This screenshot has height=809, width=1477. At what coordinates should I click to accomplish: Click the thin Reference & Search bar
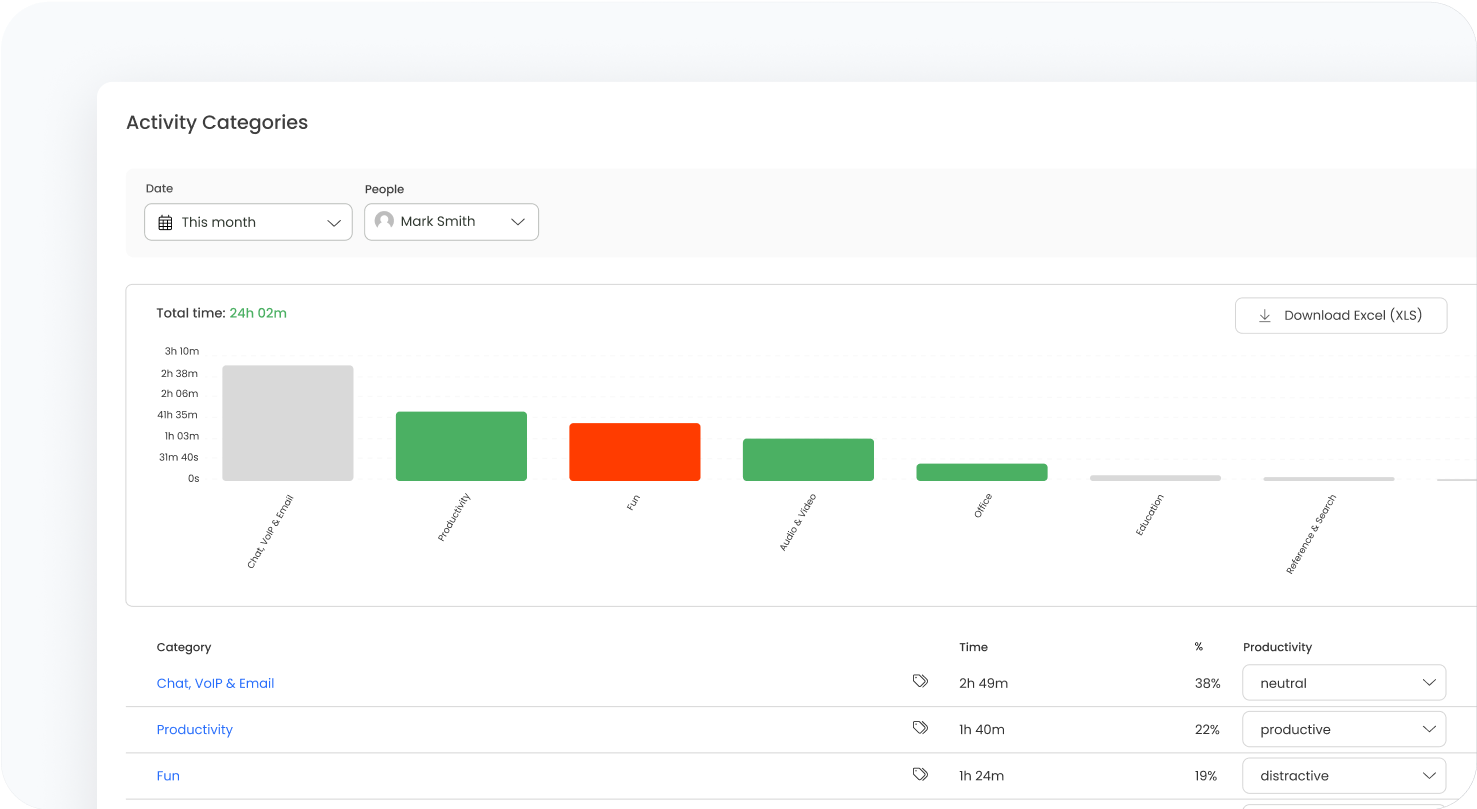1328,479
